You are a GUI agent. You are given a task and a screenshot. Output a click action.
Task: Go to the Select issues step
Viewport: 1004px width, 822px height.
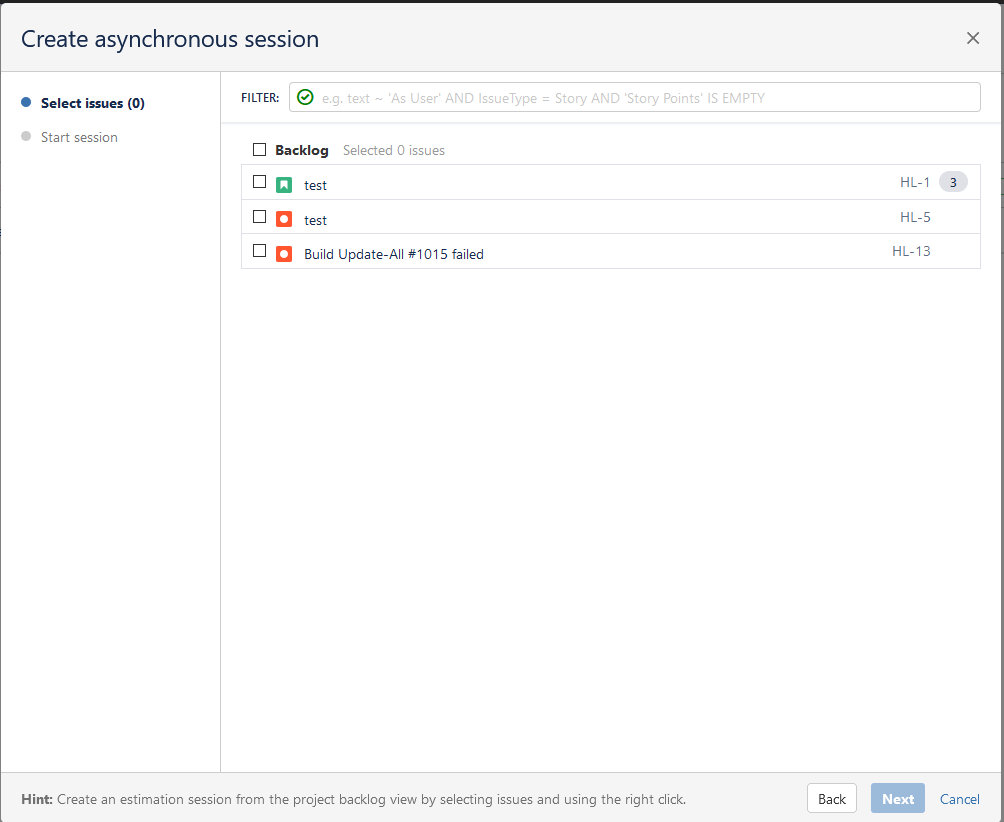92,103
